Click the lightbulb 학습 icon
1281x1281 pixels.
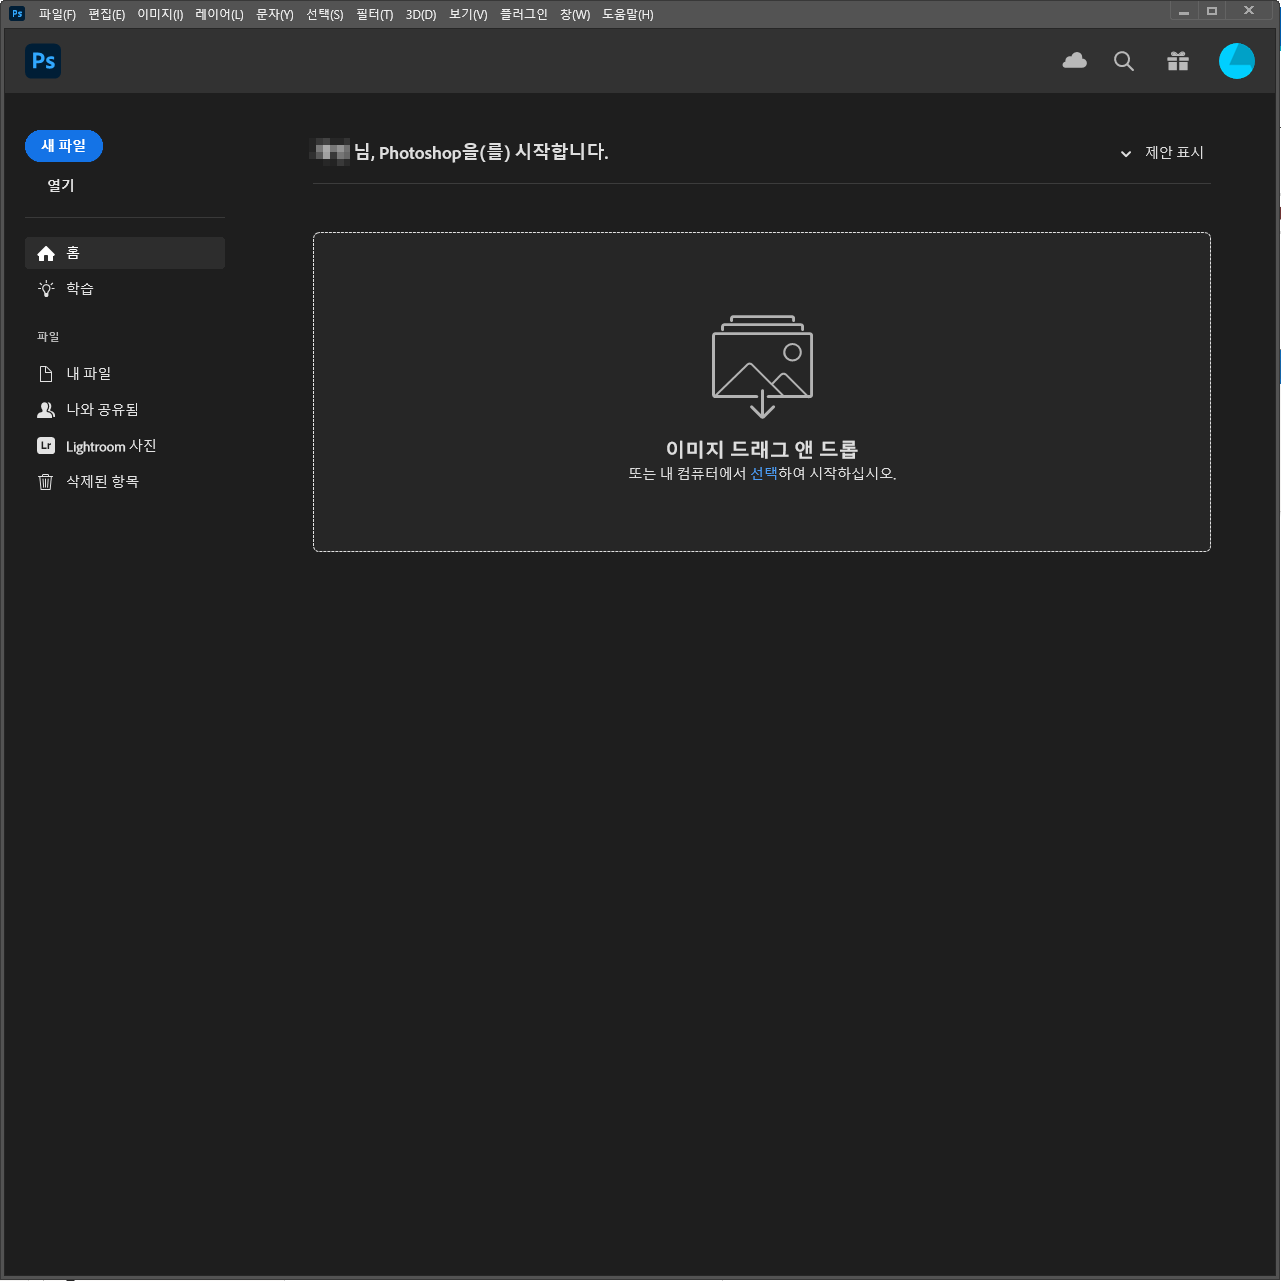click(46, 289)
